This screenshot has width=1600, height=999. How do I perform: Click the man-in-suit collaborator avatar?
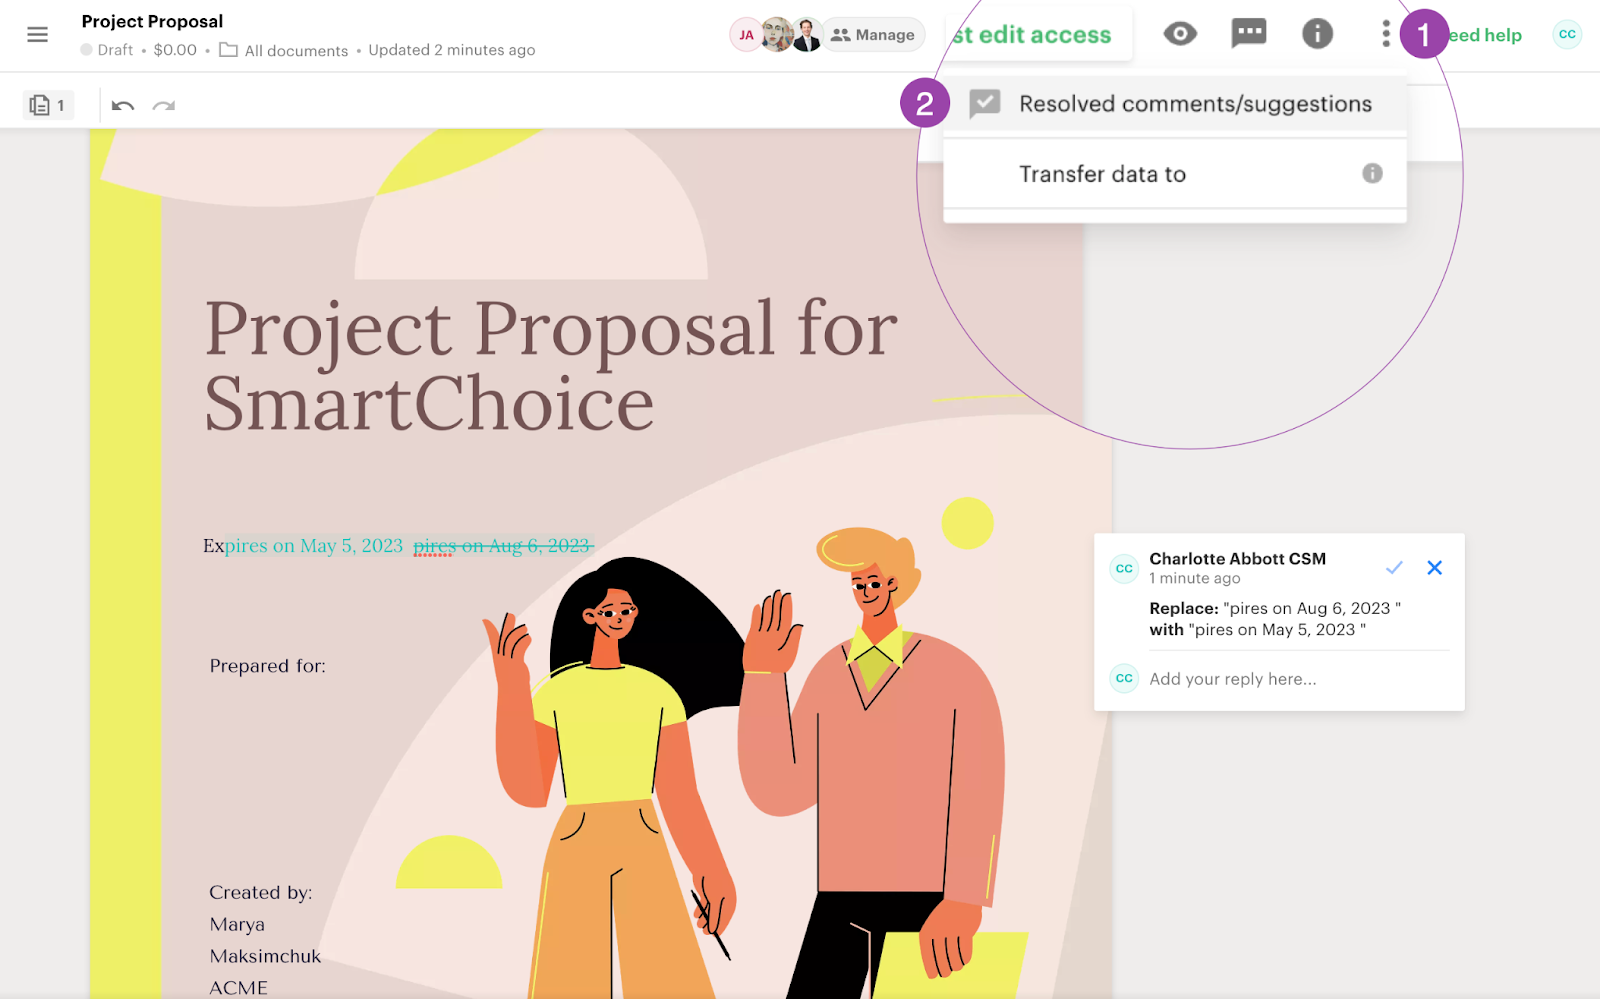click(807, 35)
